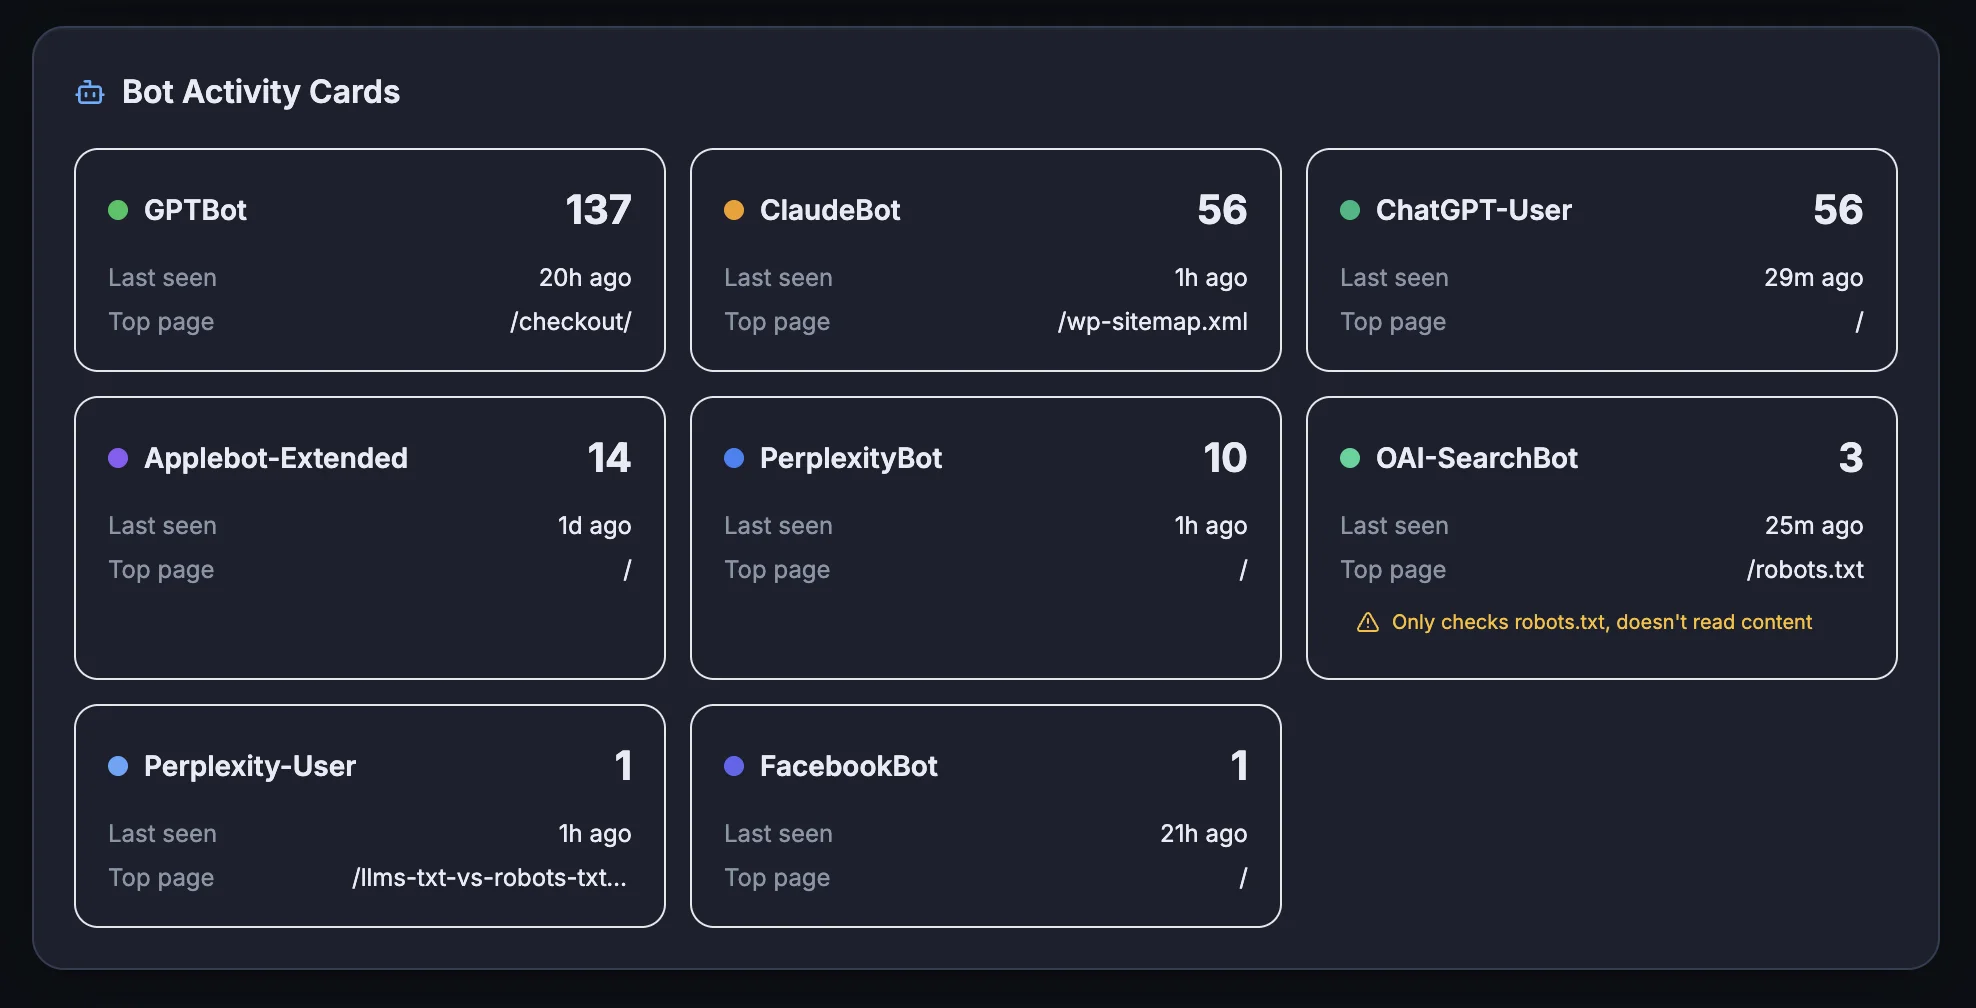1976x1008 pixels.
Task: Open the /robots.txt link on OAI-SearchBot
Action: pos(1805,570)
